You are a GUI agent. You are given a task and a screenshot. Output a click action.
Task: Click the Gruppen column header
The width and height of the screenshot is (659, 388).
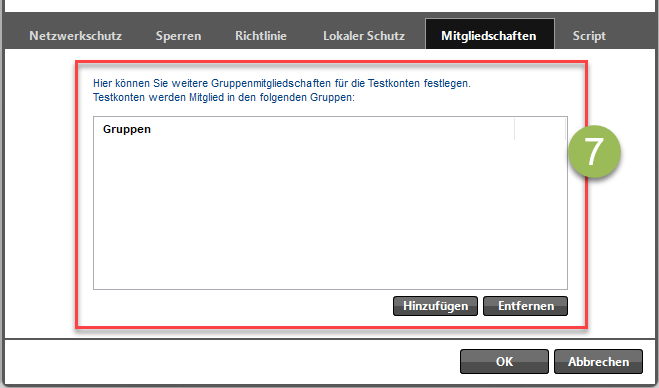[304, 129]
